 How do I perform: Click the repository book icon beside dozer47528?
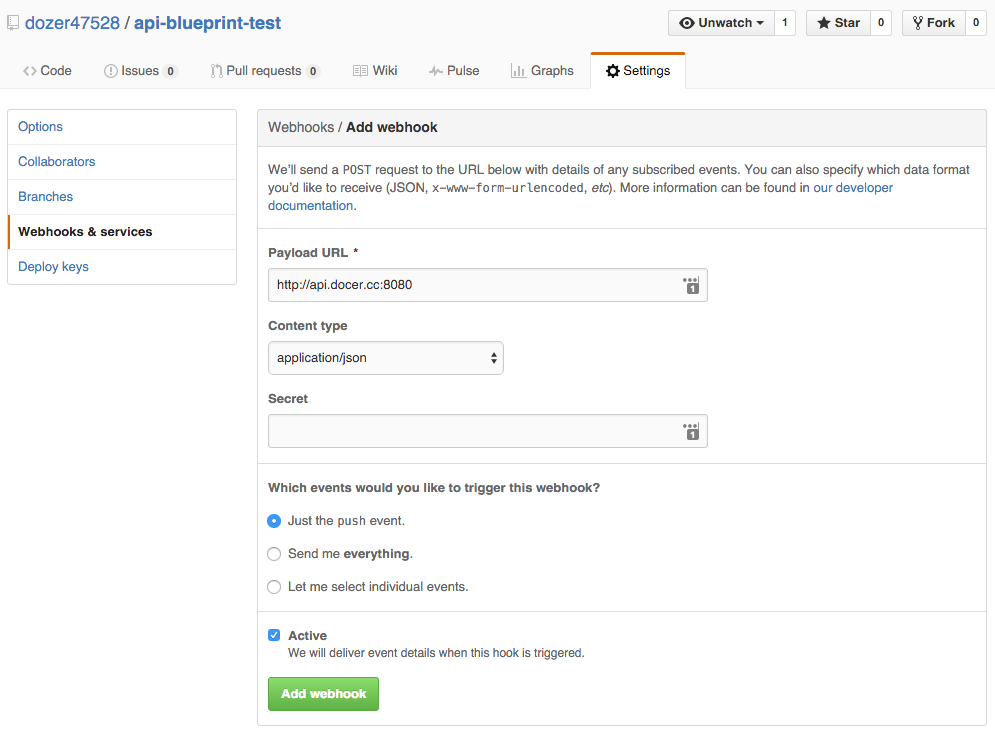click(13, 23)
